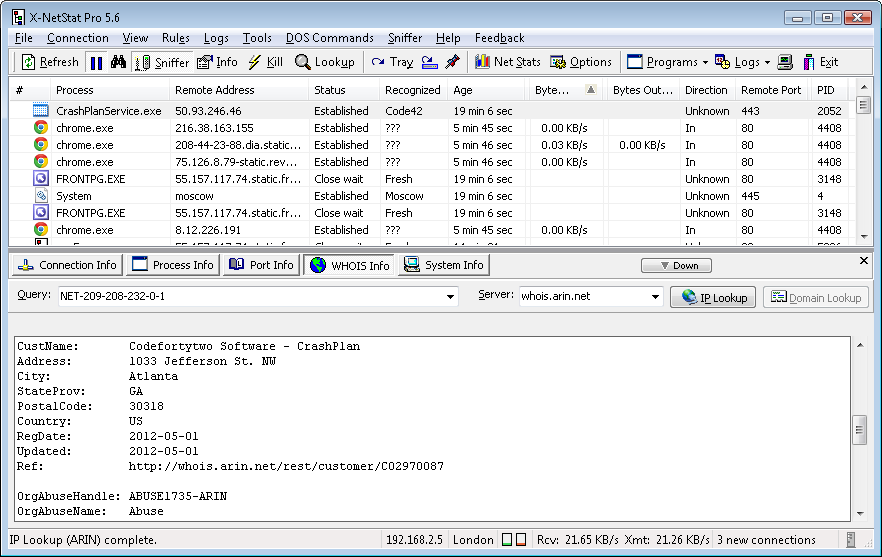Click the binoculars find icon
This screenshot has width=882, height=557.
pos(118,62)
